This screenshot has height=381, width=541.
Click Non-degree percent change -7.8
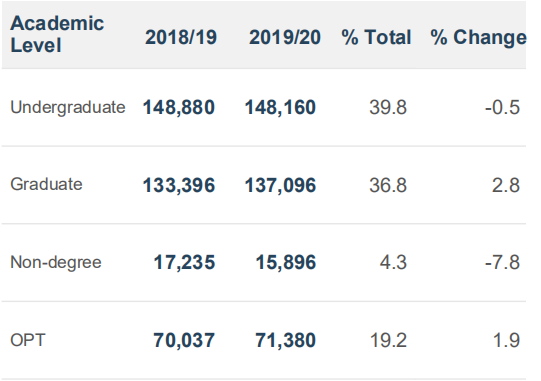pyautogui.click(x=502, y=262)
